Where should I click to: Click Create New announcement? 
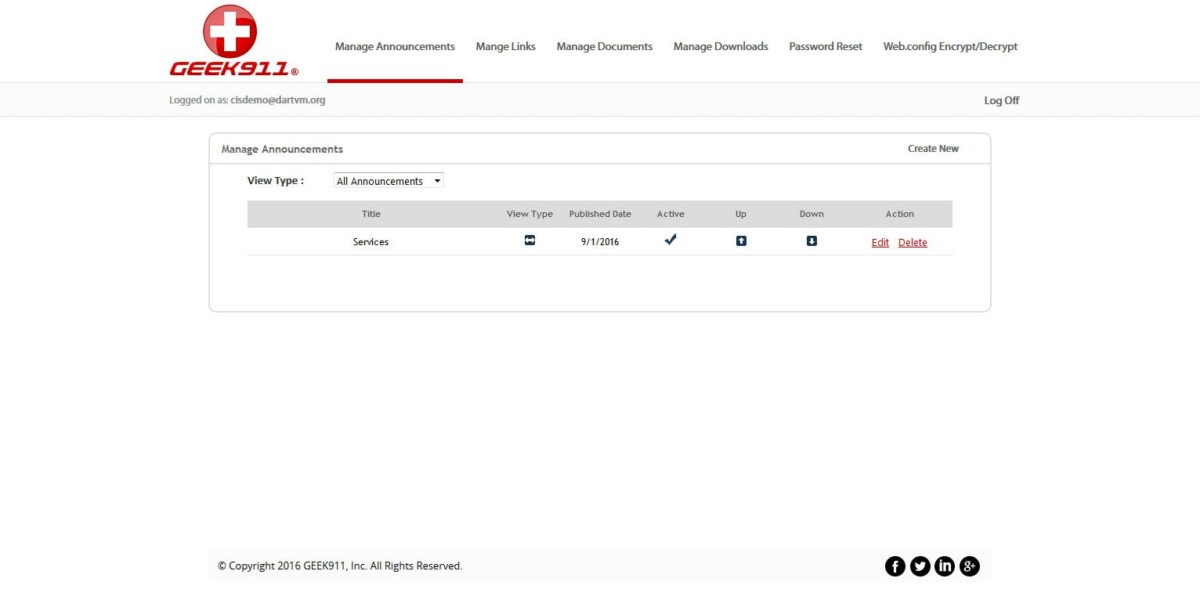(933, 148)
